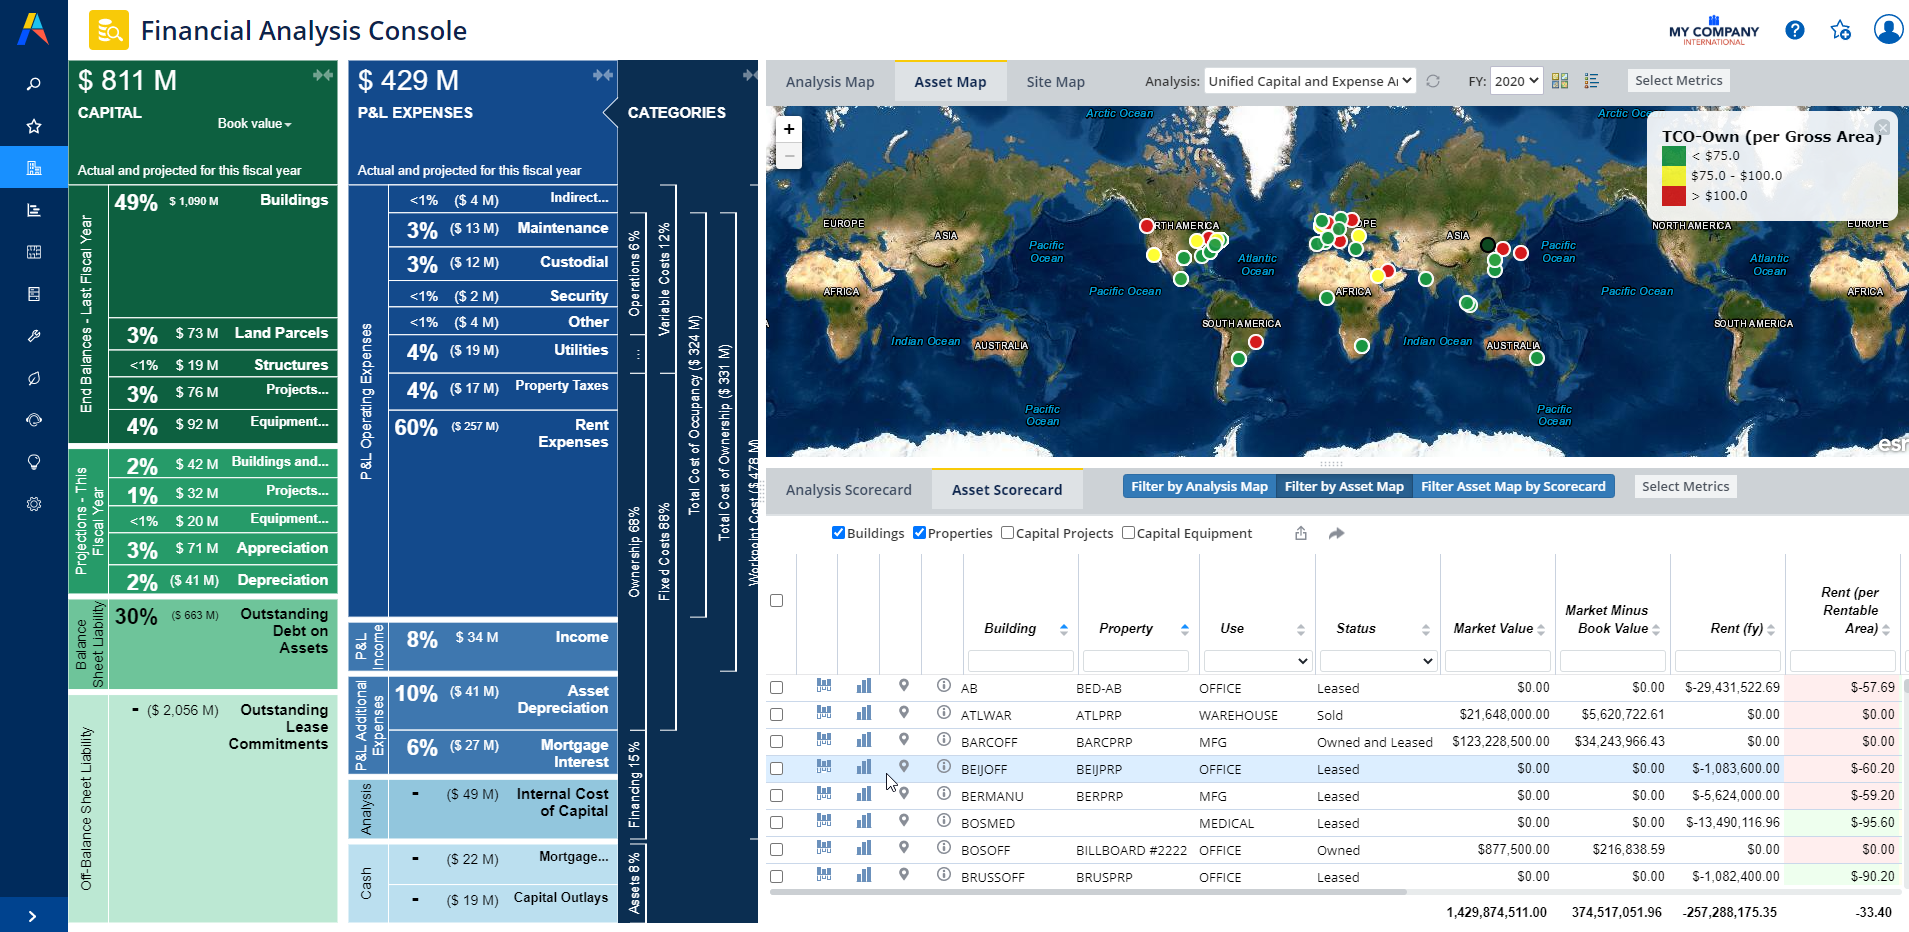Click the map zoom in plus button
Screen dimensions: 1909x932
coord(789,129)
